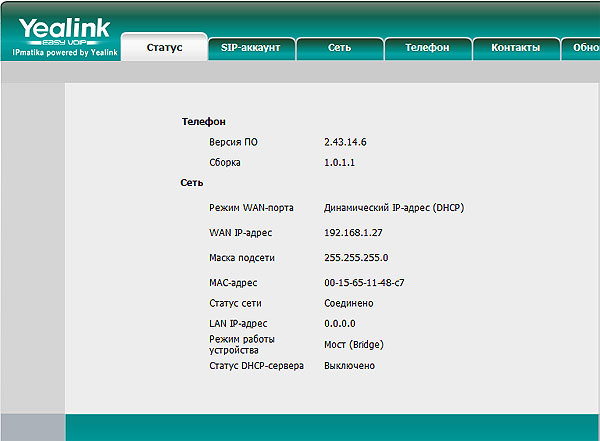
Task: Click the WAN IP address 192.168.1.27
Action: 353,233
